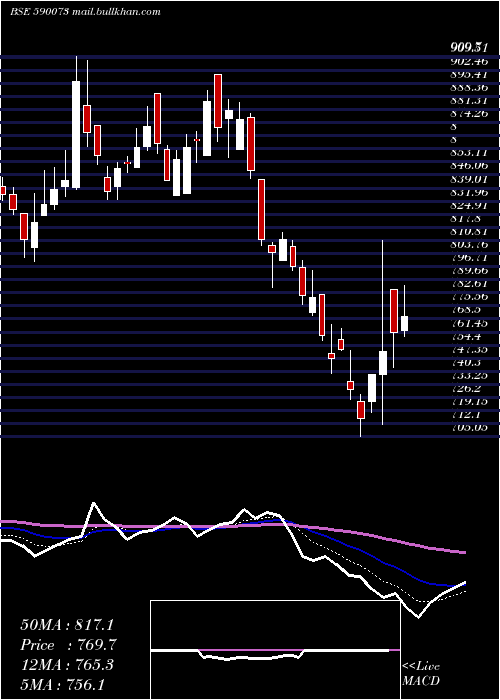Click the 796.71 price axis label
Image resolution: width=500 pixels, height=700 pixels.
[469, 258]
